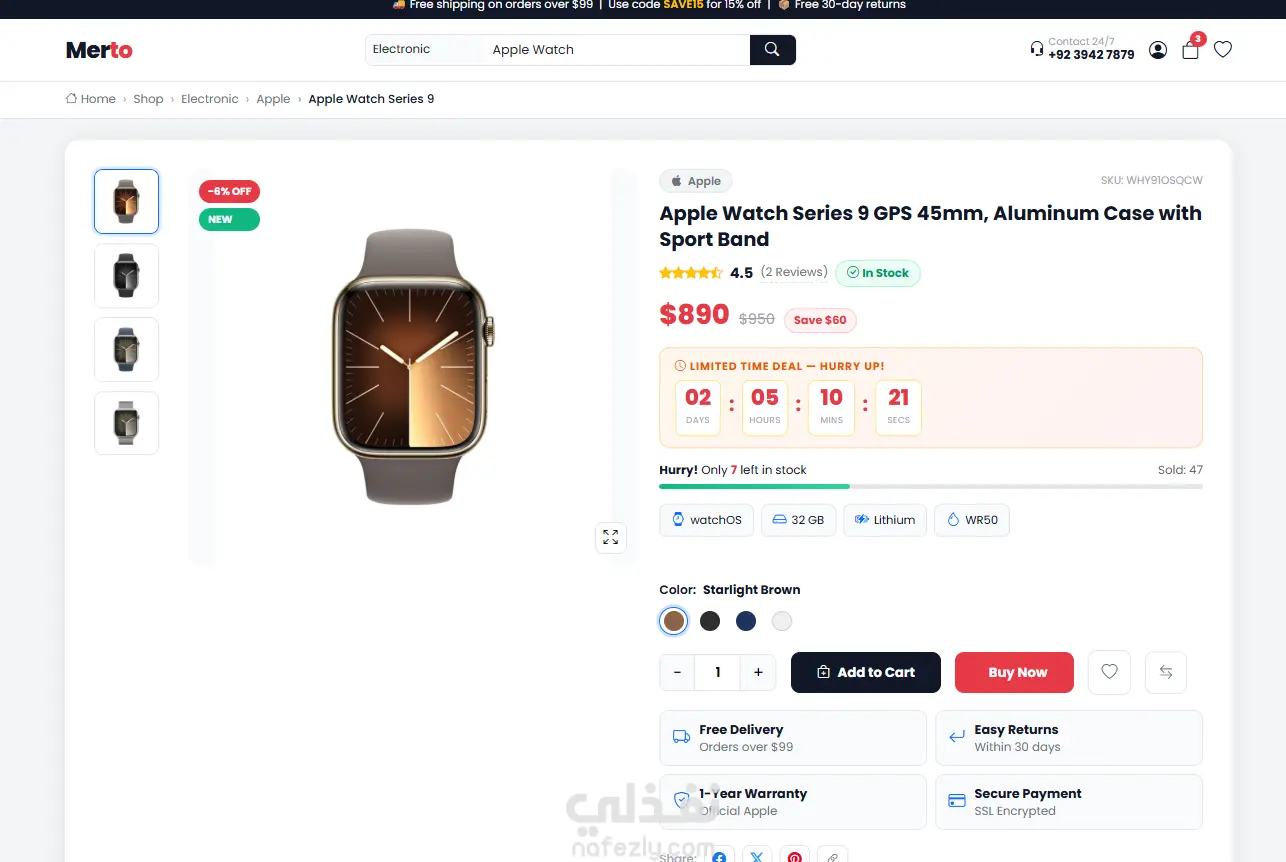Click the Apple Watch search field
Image resolution: width=1286 pixels, height=862 pixels.
coord(615,50)
